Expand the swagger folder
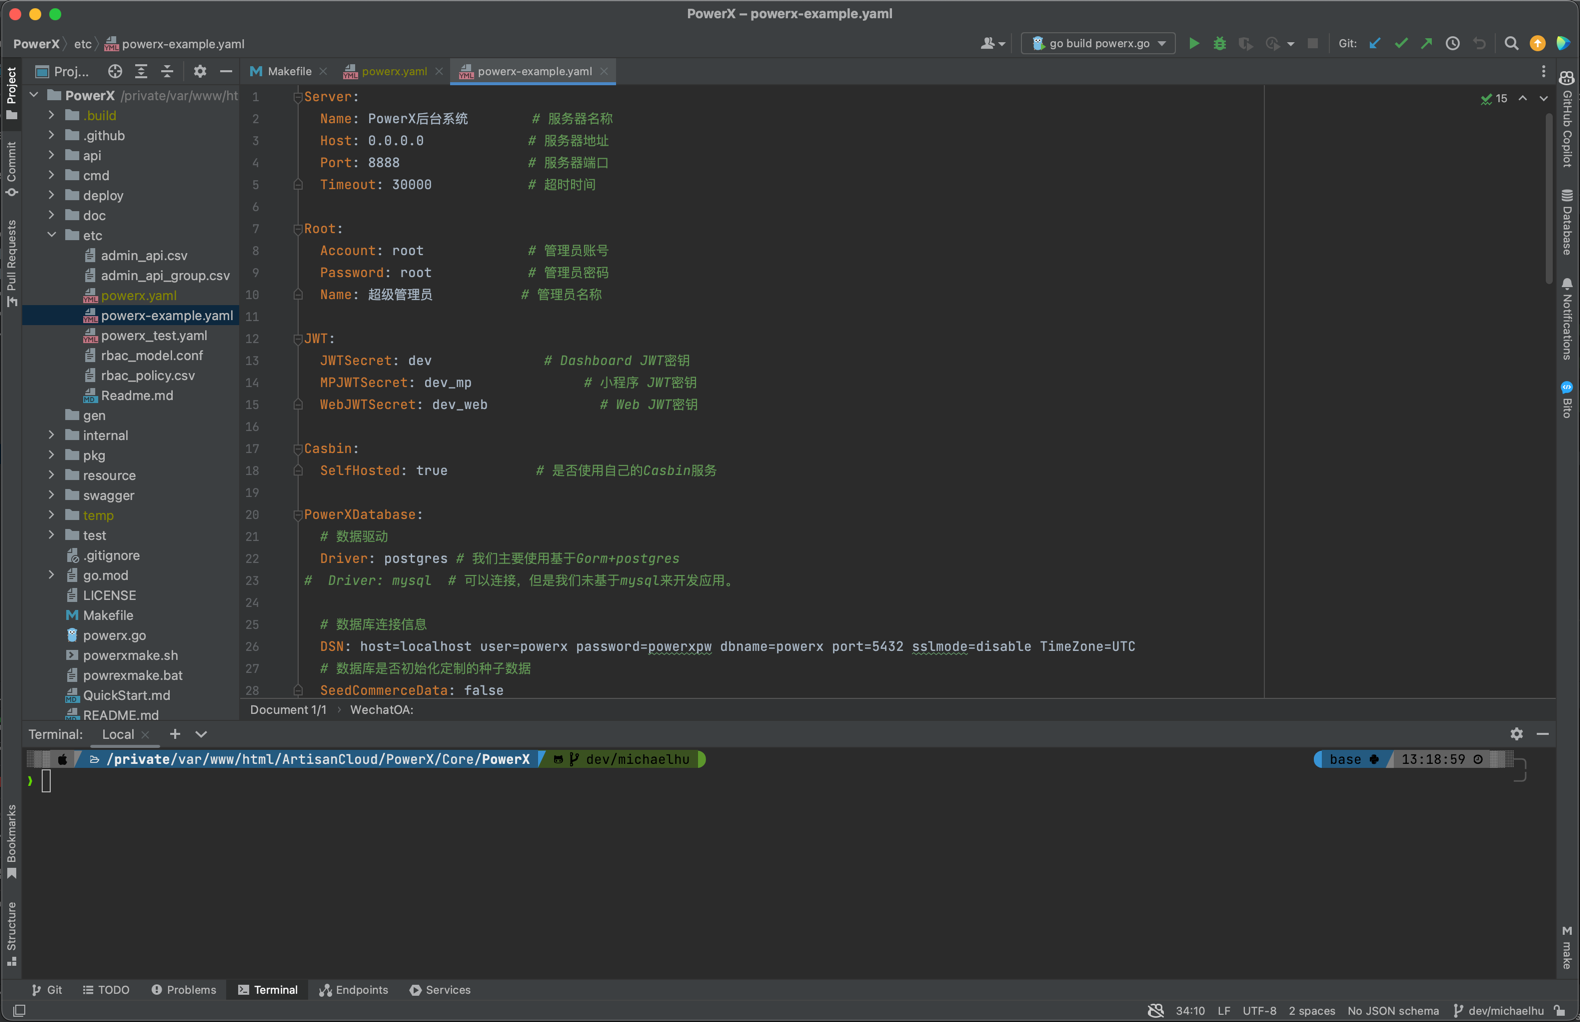This screenshot has width=1580, height=1022. [51, 495]
